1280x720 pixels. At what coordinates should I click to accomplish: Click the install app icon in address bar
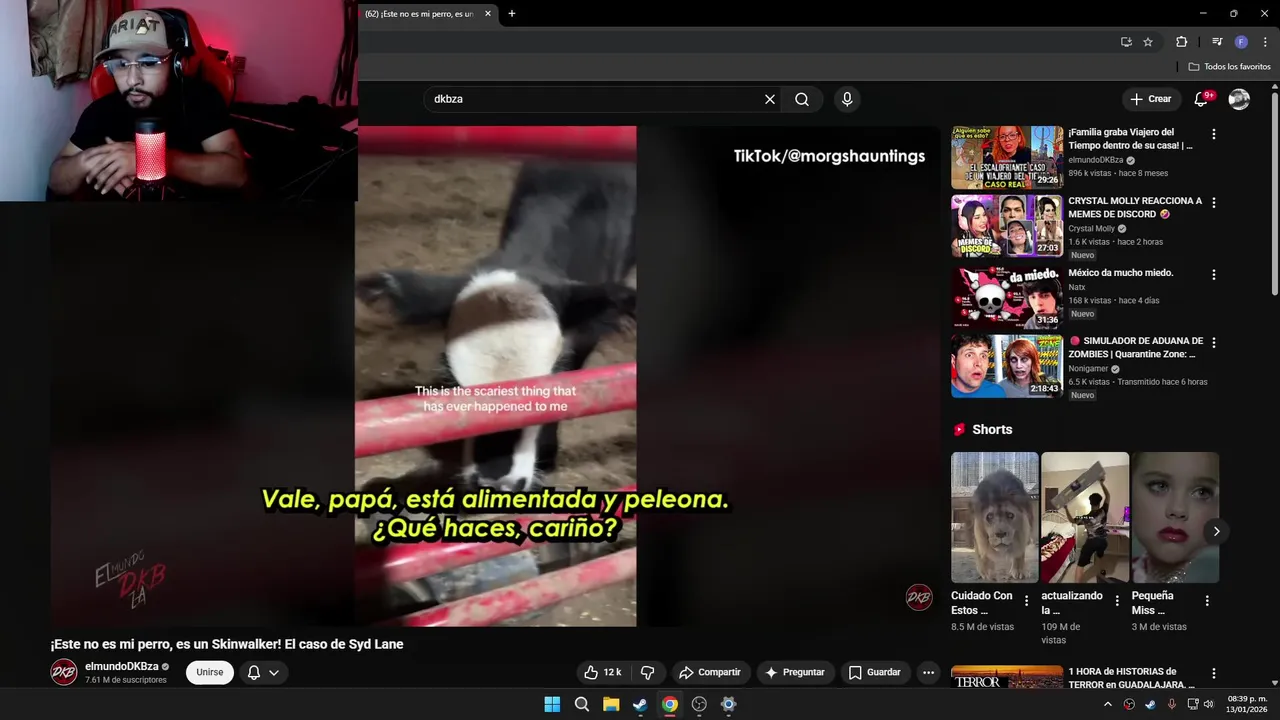pos(1126,42)
